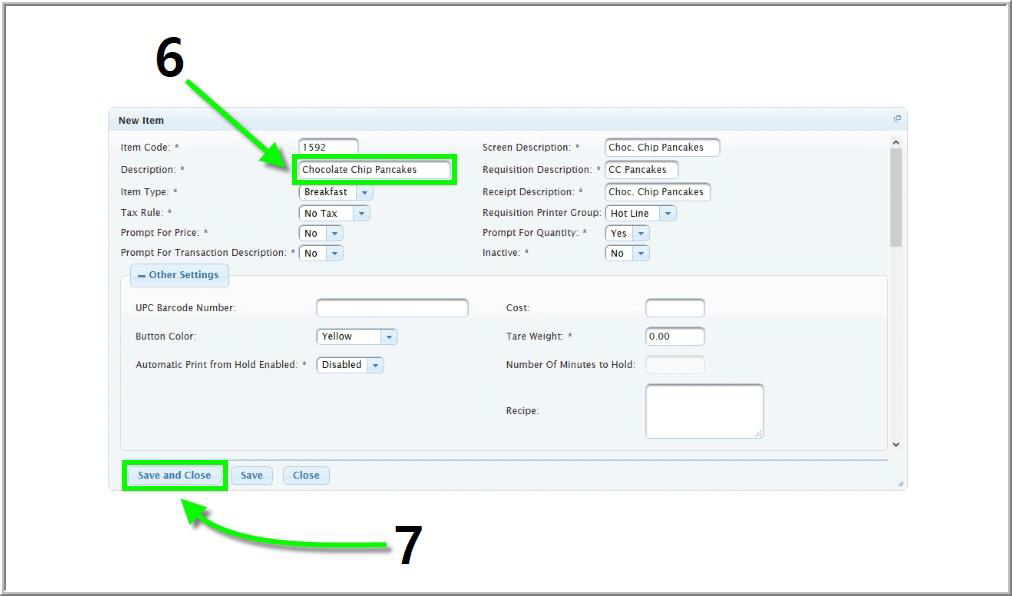Click the Recipe text area
The image size is (1012, 596).
(x=704, y=411)
